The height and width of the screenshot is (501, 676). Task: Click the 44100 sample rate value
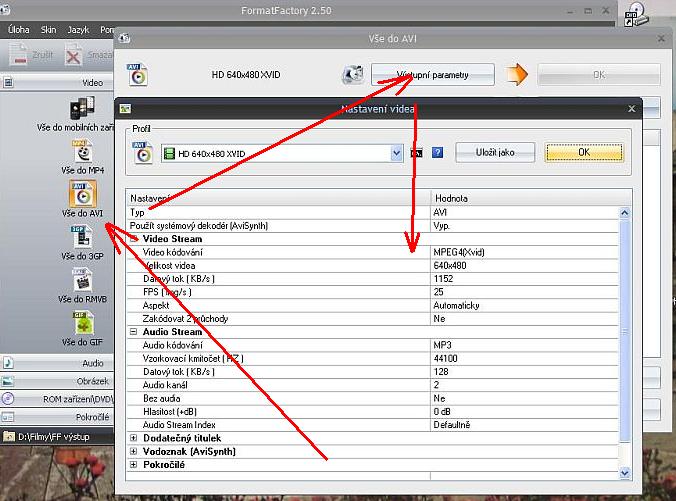[x=445, y=359]
